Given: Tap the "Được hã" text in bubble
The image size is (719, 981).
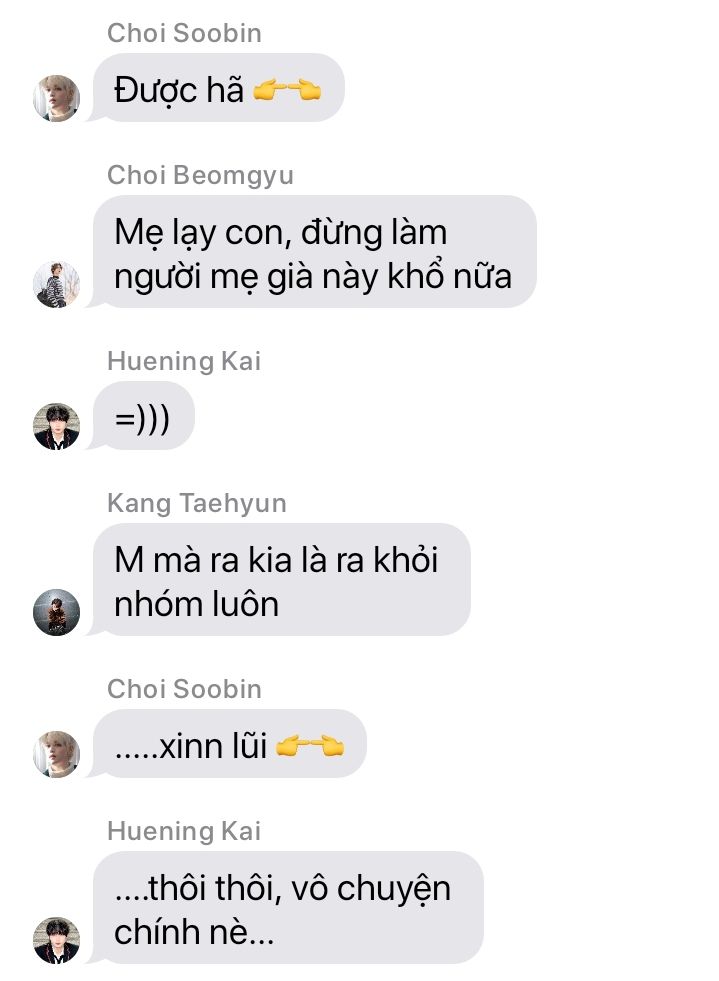Looking at the screenshot, I should [179, 90].
